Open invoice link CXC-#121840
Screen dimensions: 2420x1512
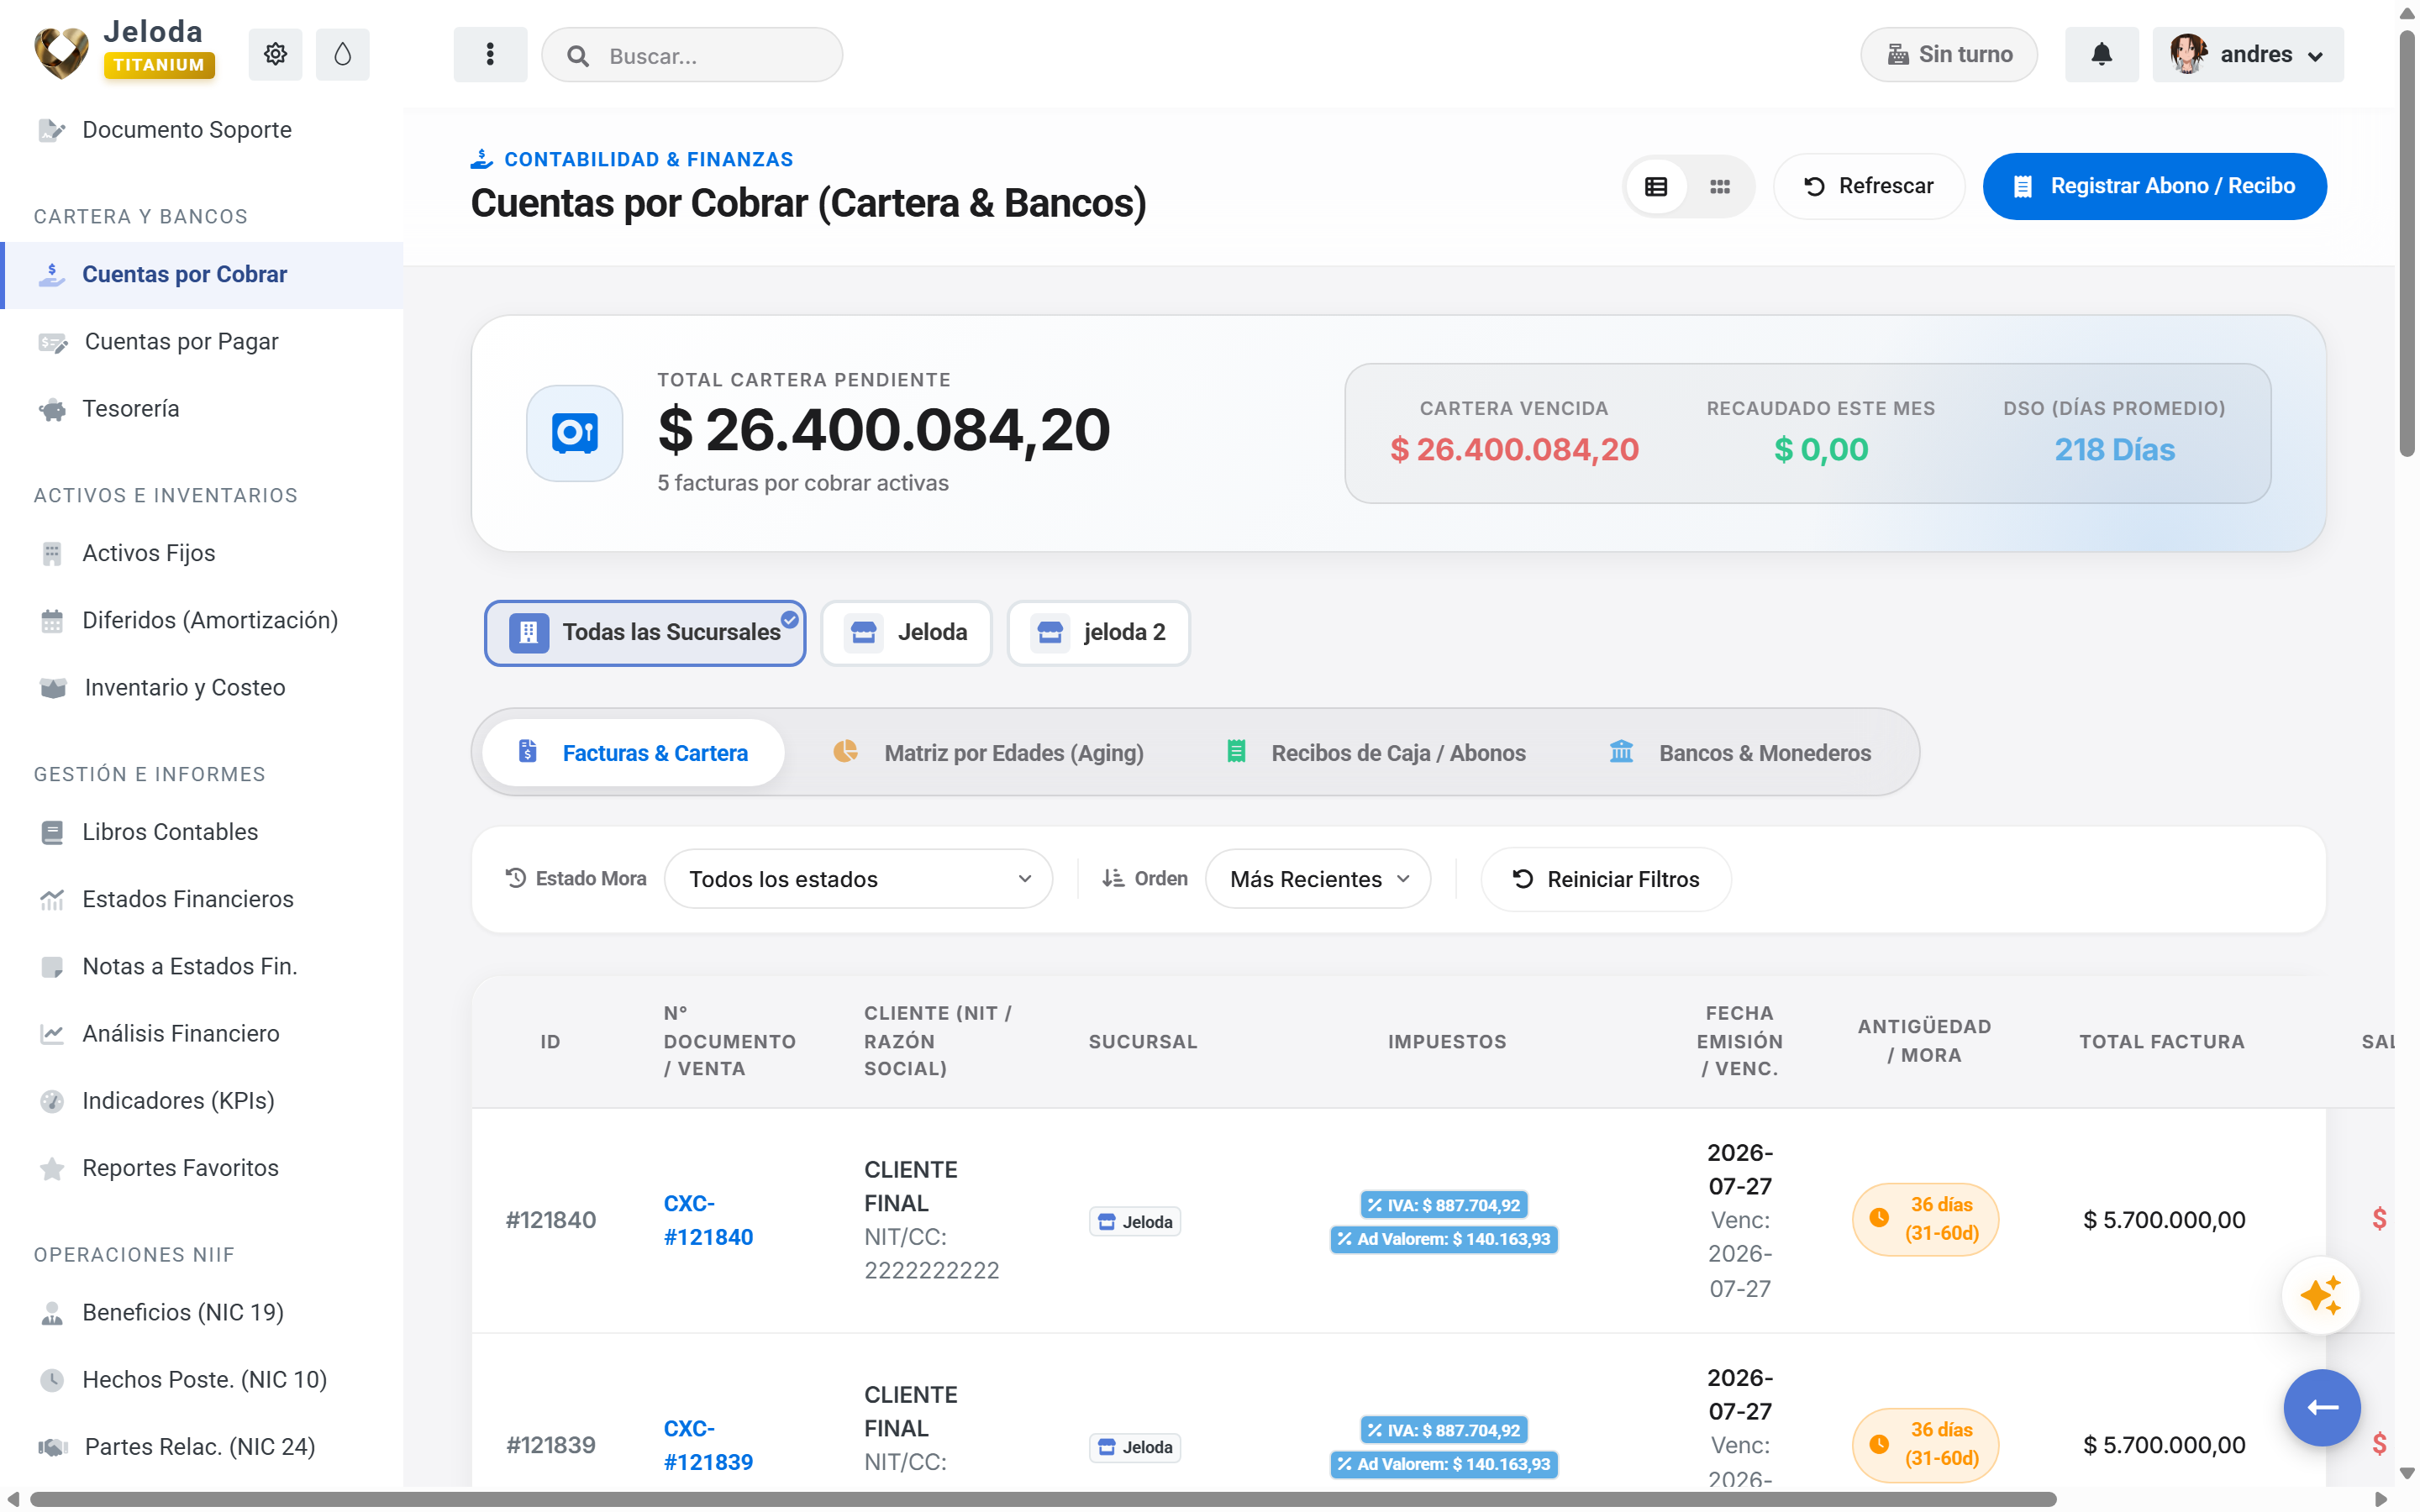[708, 1220]
